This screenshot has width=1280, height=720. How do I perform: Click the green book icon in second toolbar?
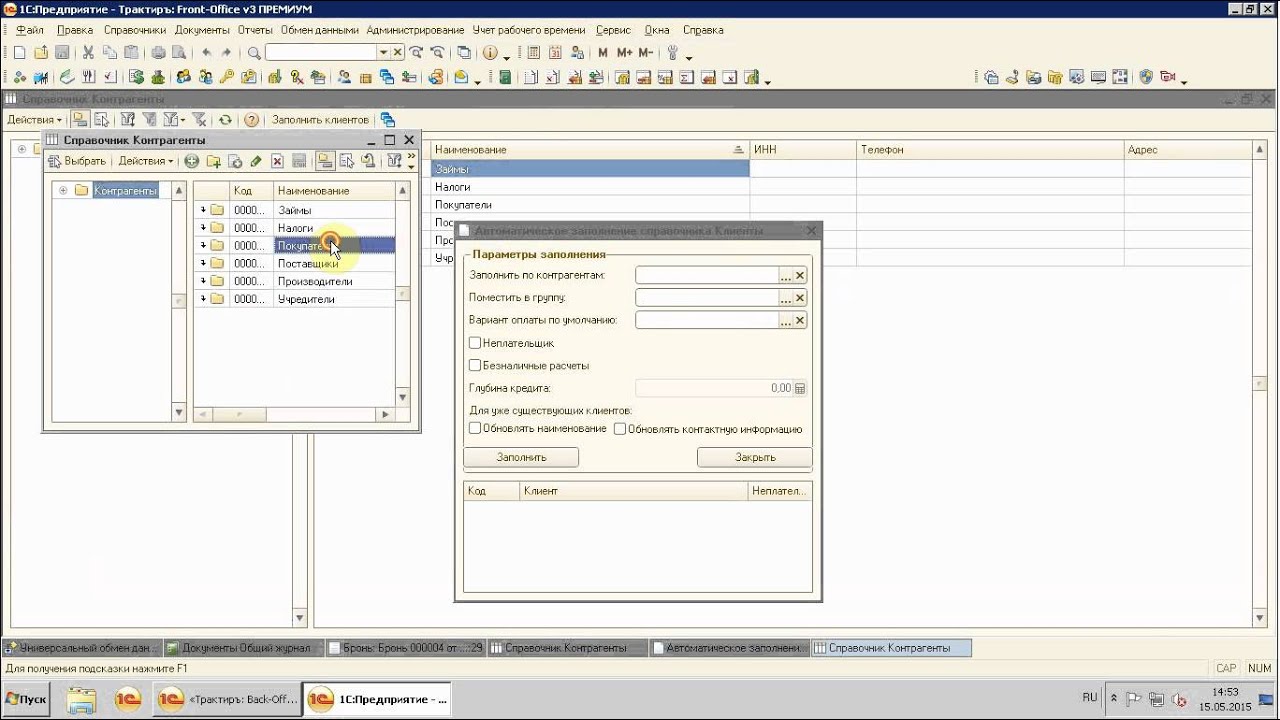coord(505,77)
